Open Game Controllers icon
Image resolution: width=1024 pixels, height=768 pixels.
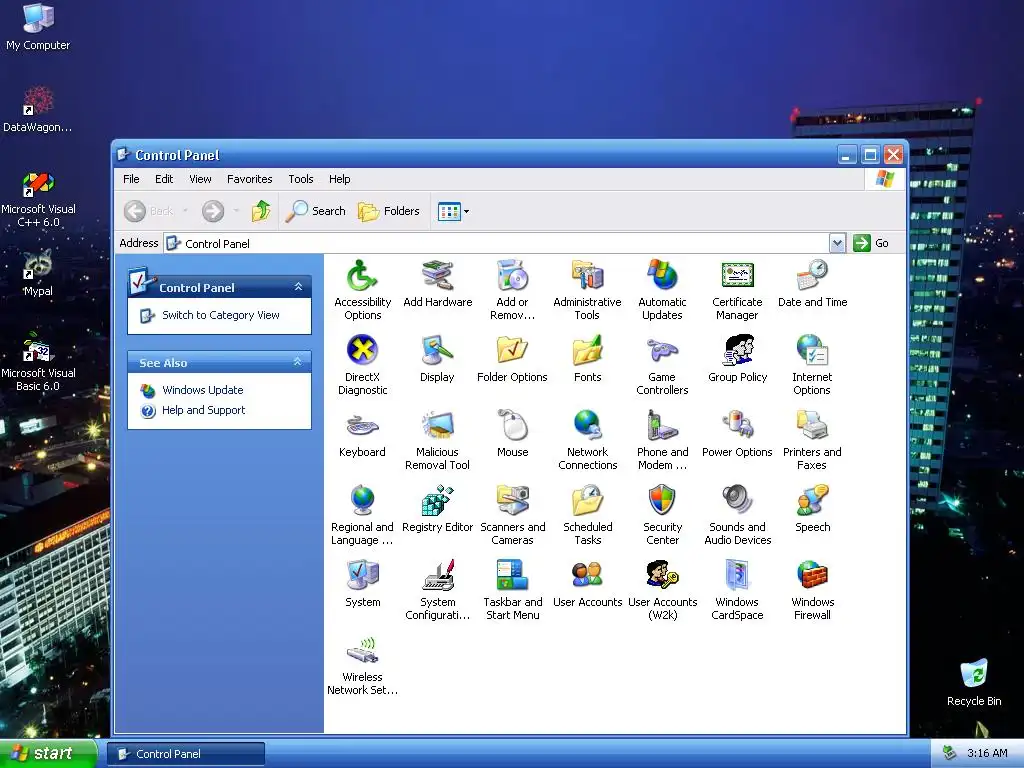click(662, 364)
